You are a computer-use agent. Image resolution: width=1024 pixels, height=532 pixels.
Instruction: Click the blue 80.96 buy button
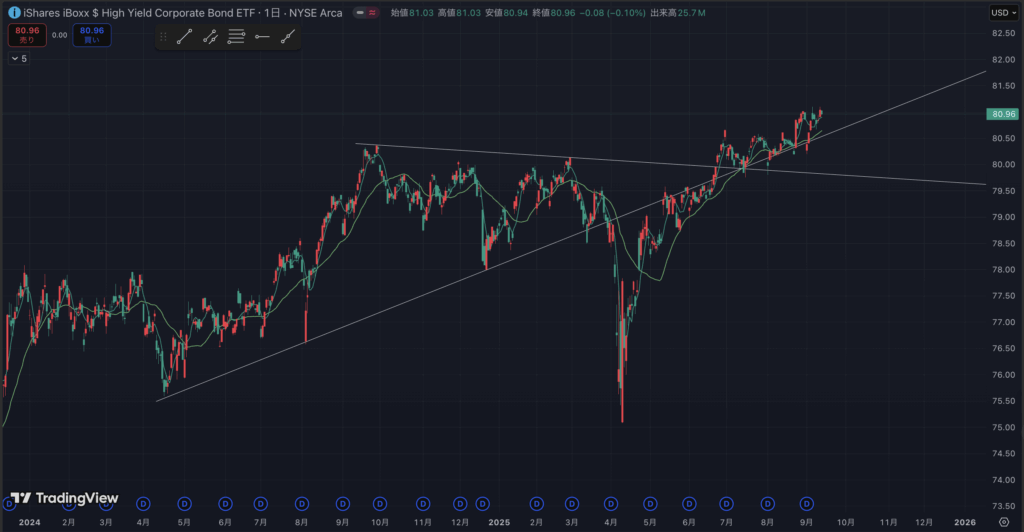coord(93,35)
